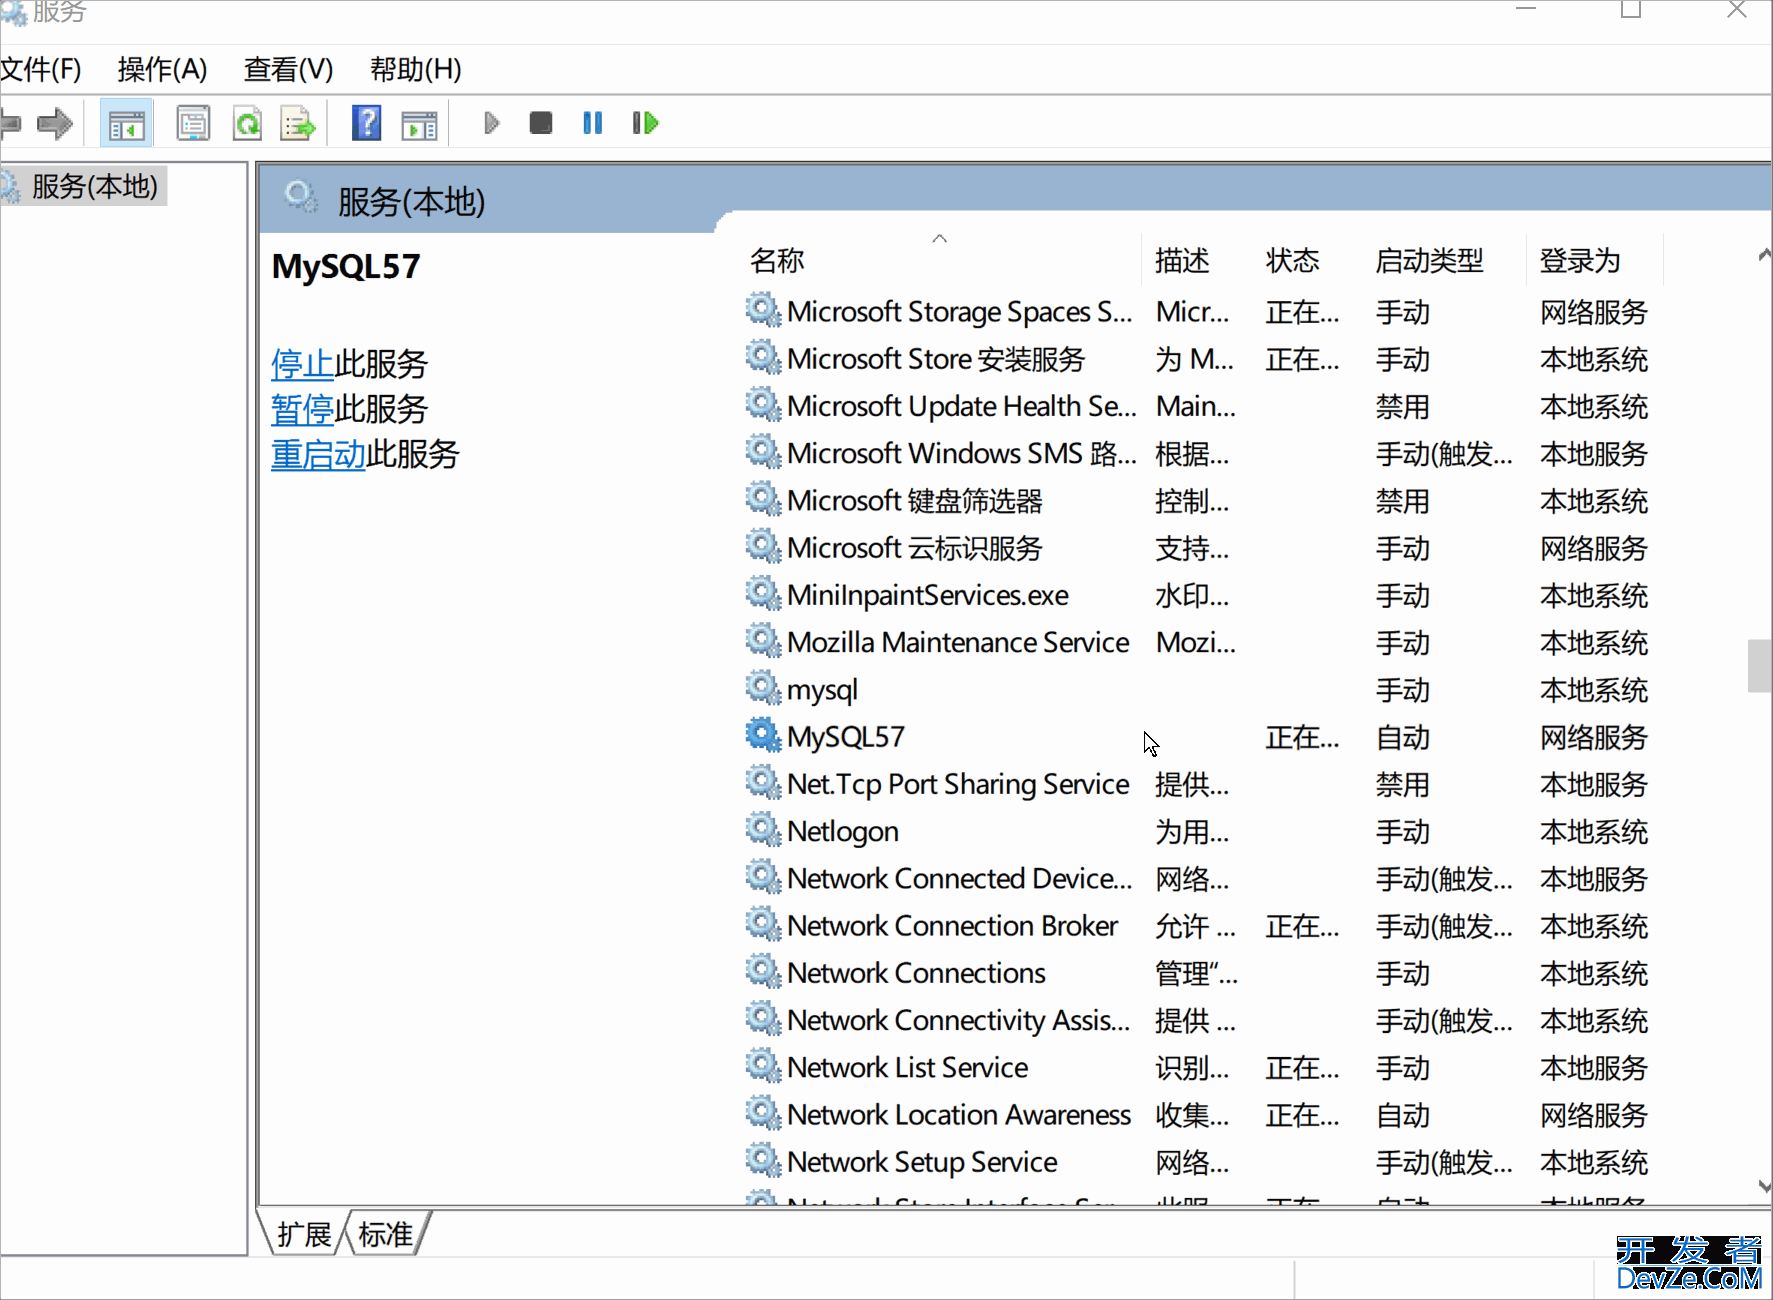Select the MySQL57 service name
This screenshot has height=1300, width=1773.
pyautogui.click(x=846, y=737)
